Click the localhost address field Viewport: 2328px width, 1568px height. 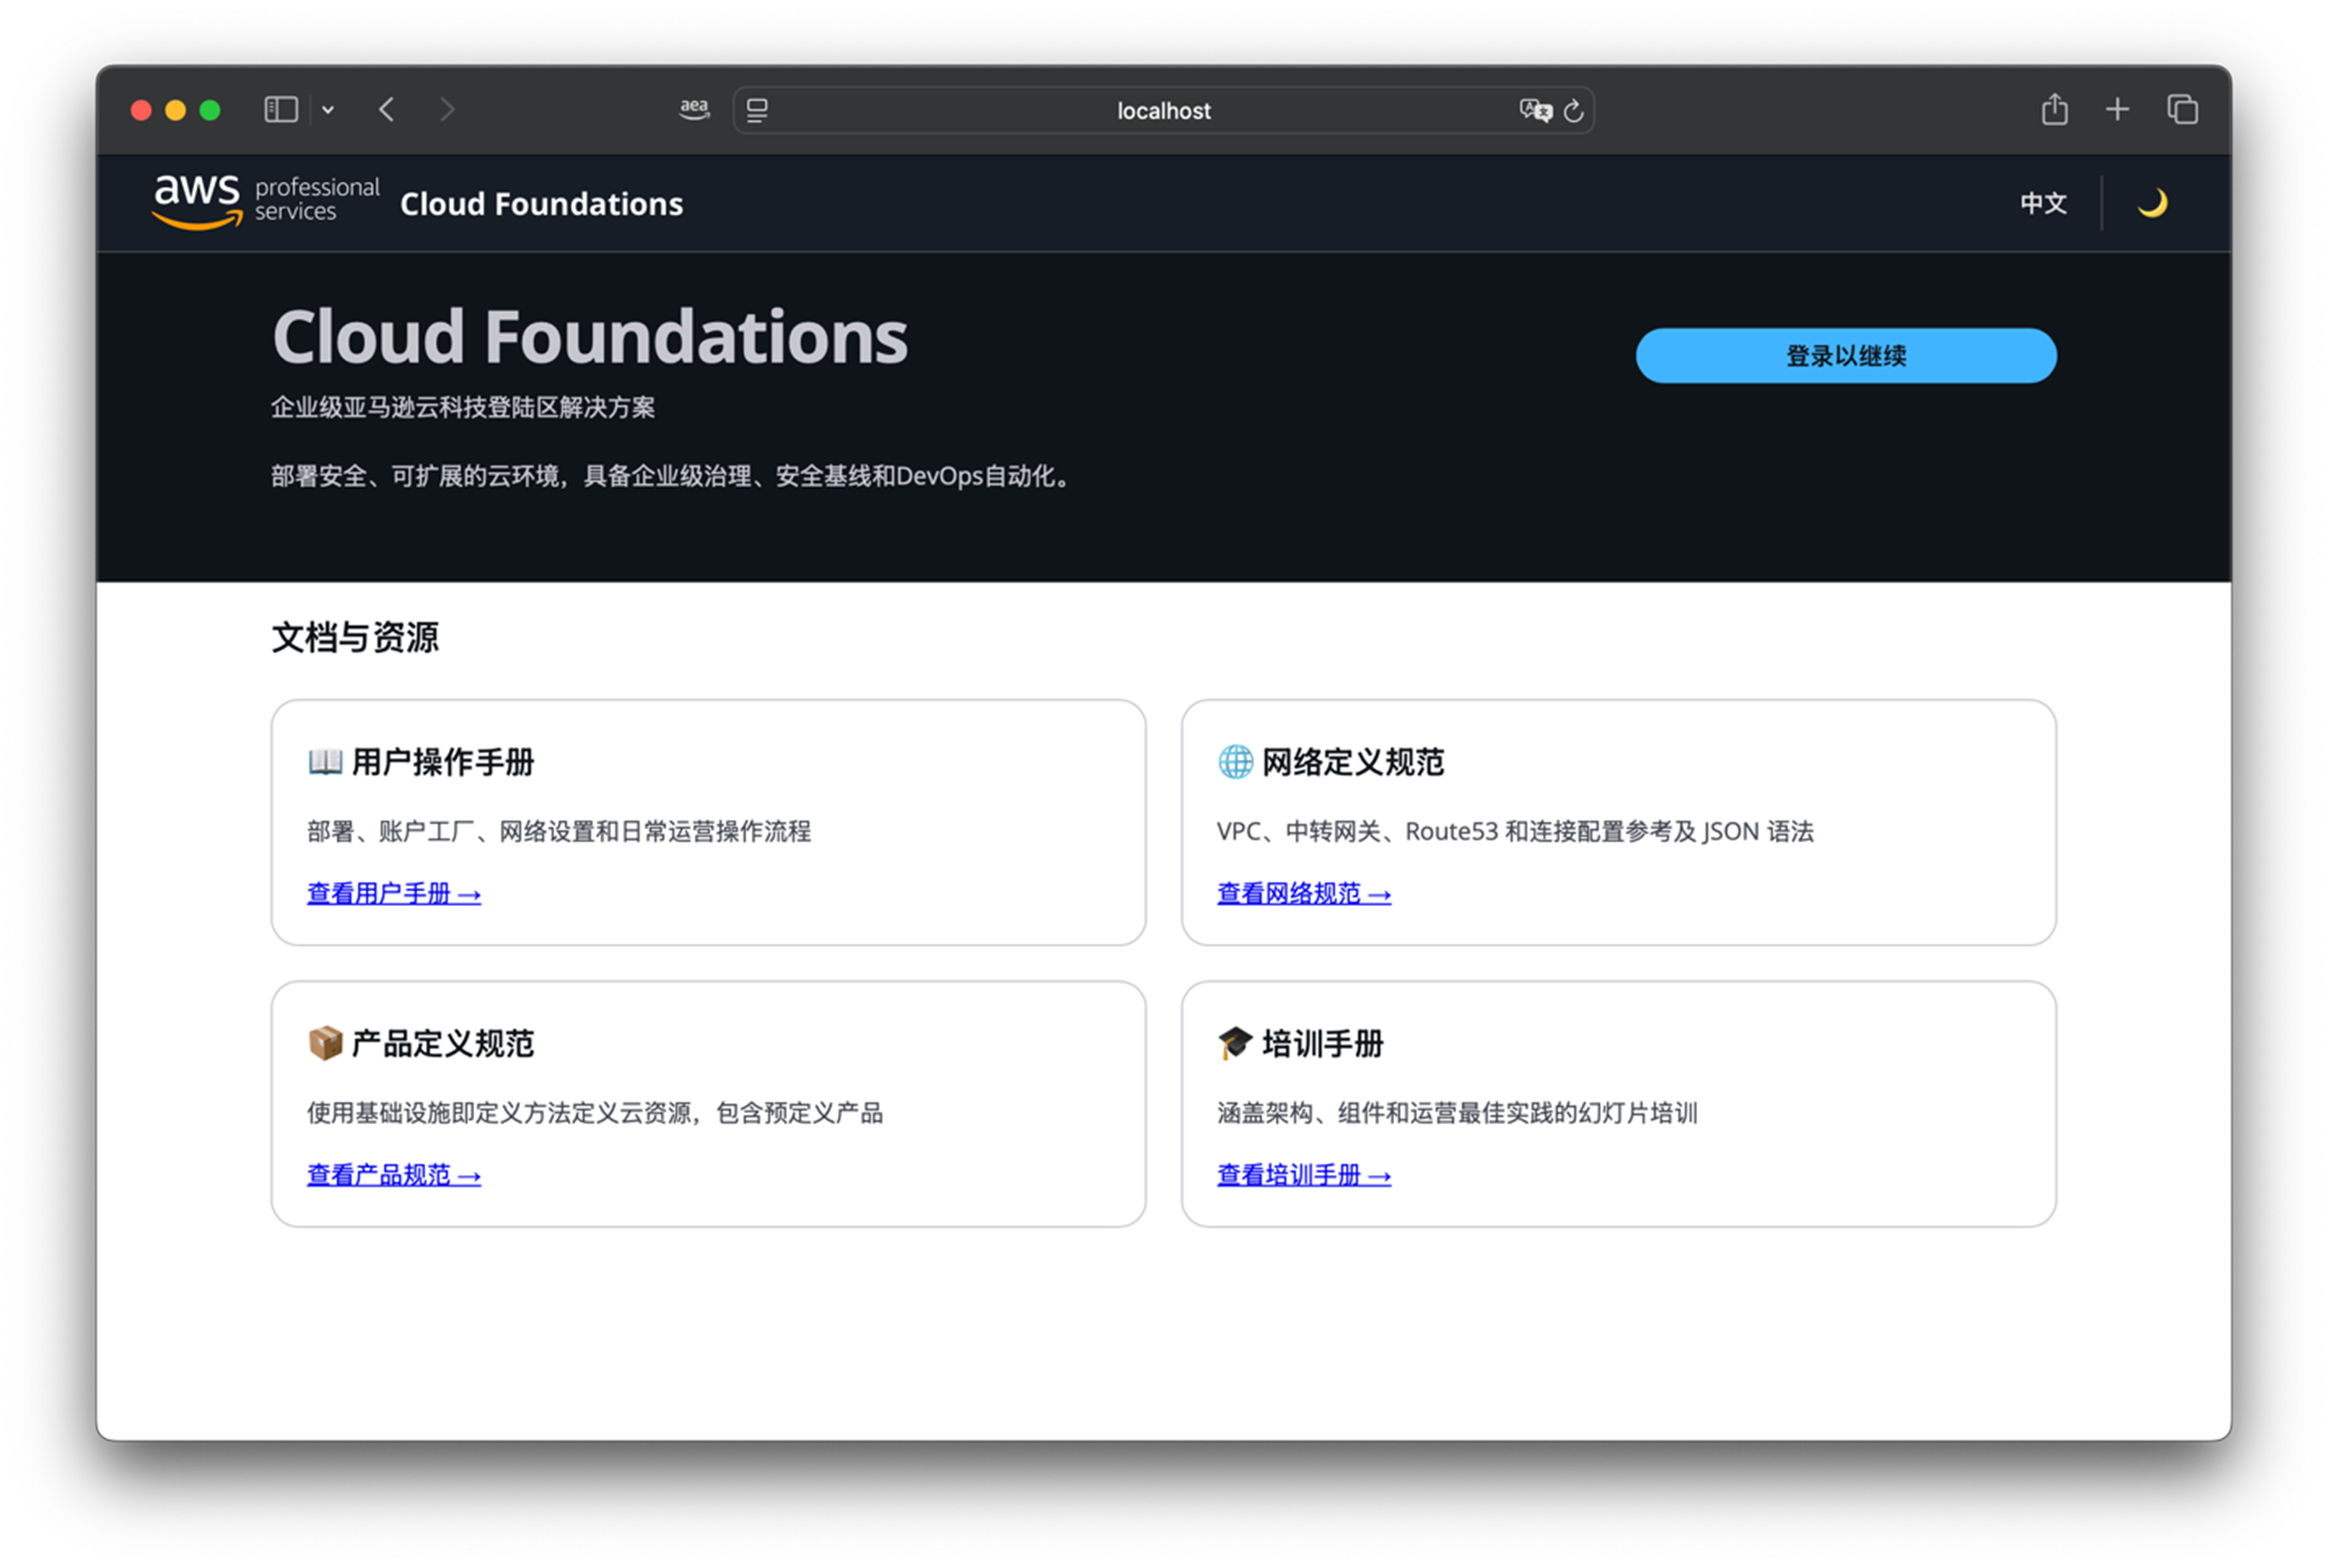tap(1163, 110)
